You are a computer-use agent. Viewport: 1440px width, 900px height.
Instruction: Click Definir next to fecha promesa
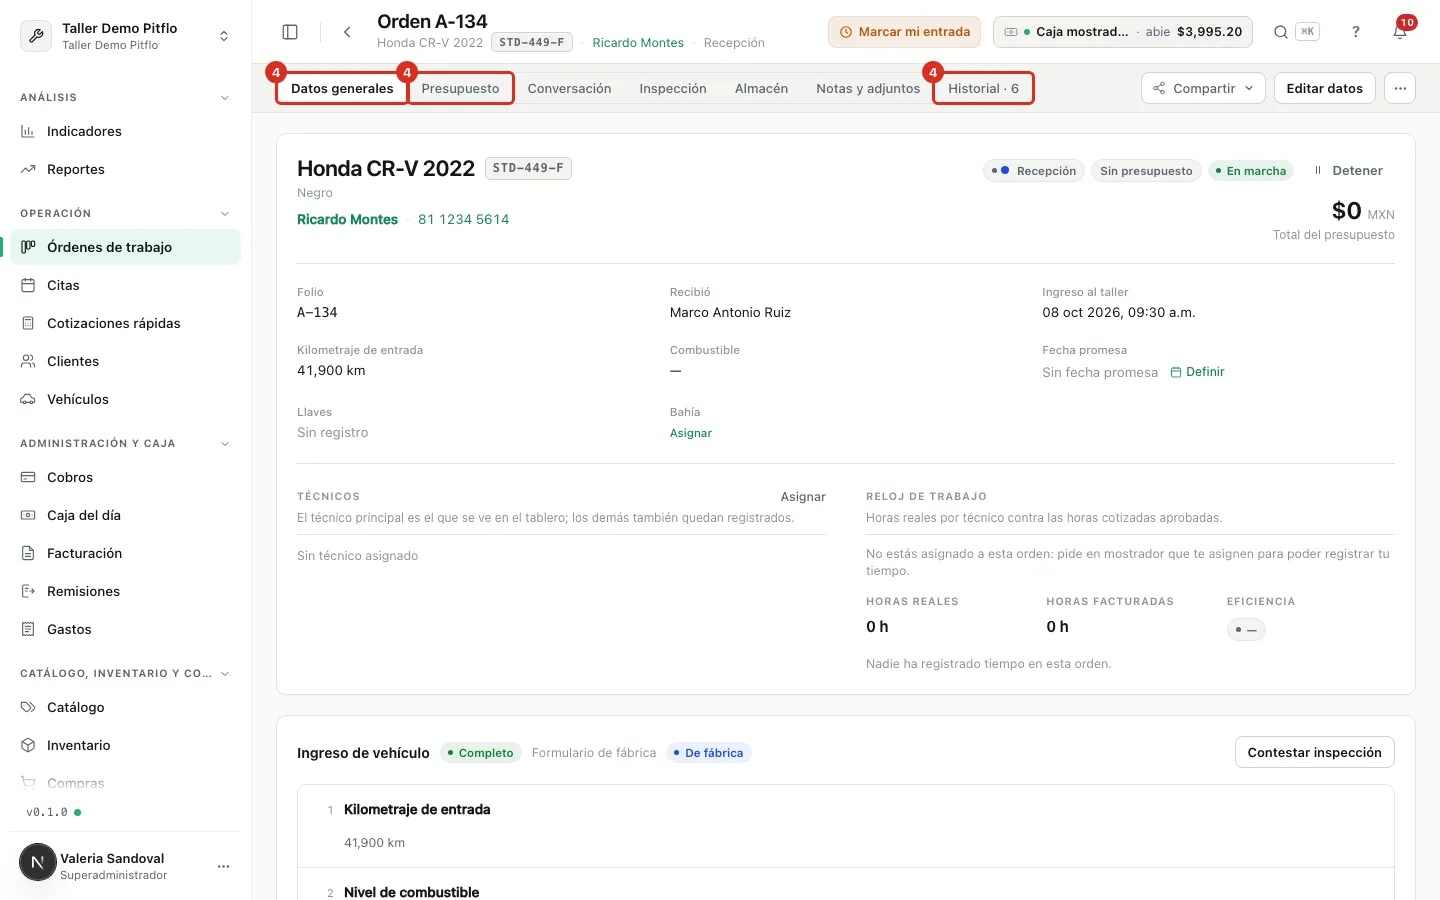[1197, 372]
